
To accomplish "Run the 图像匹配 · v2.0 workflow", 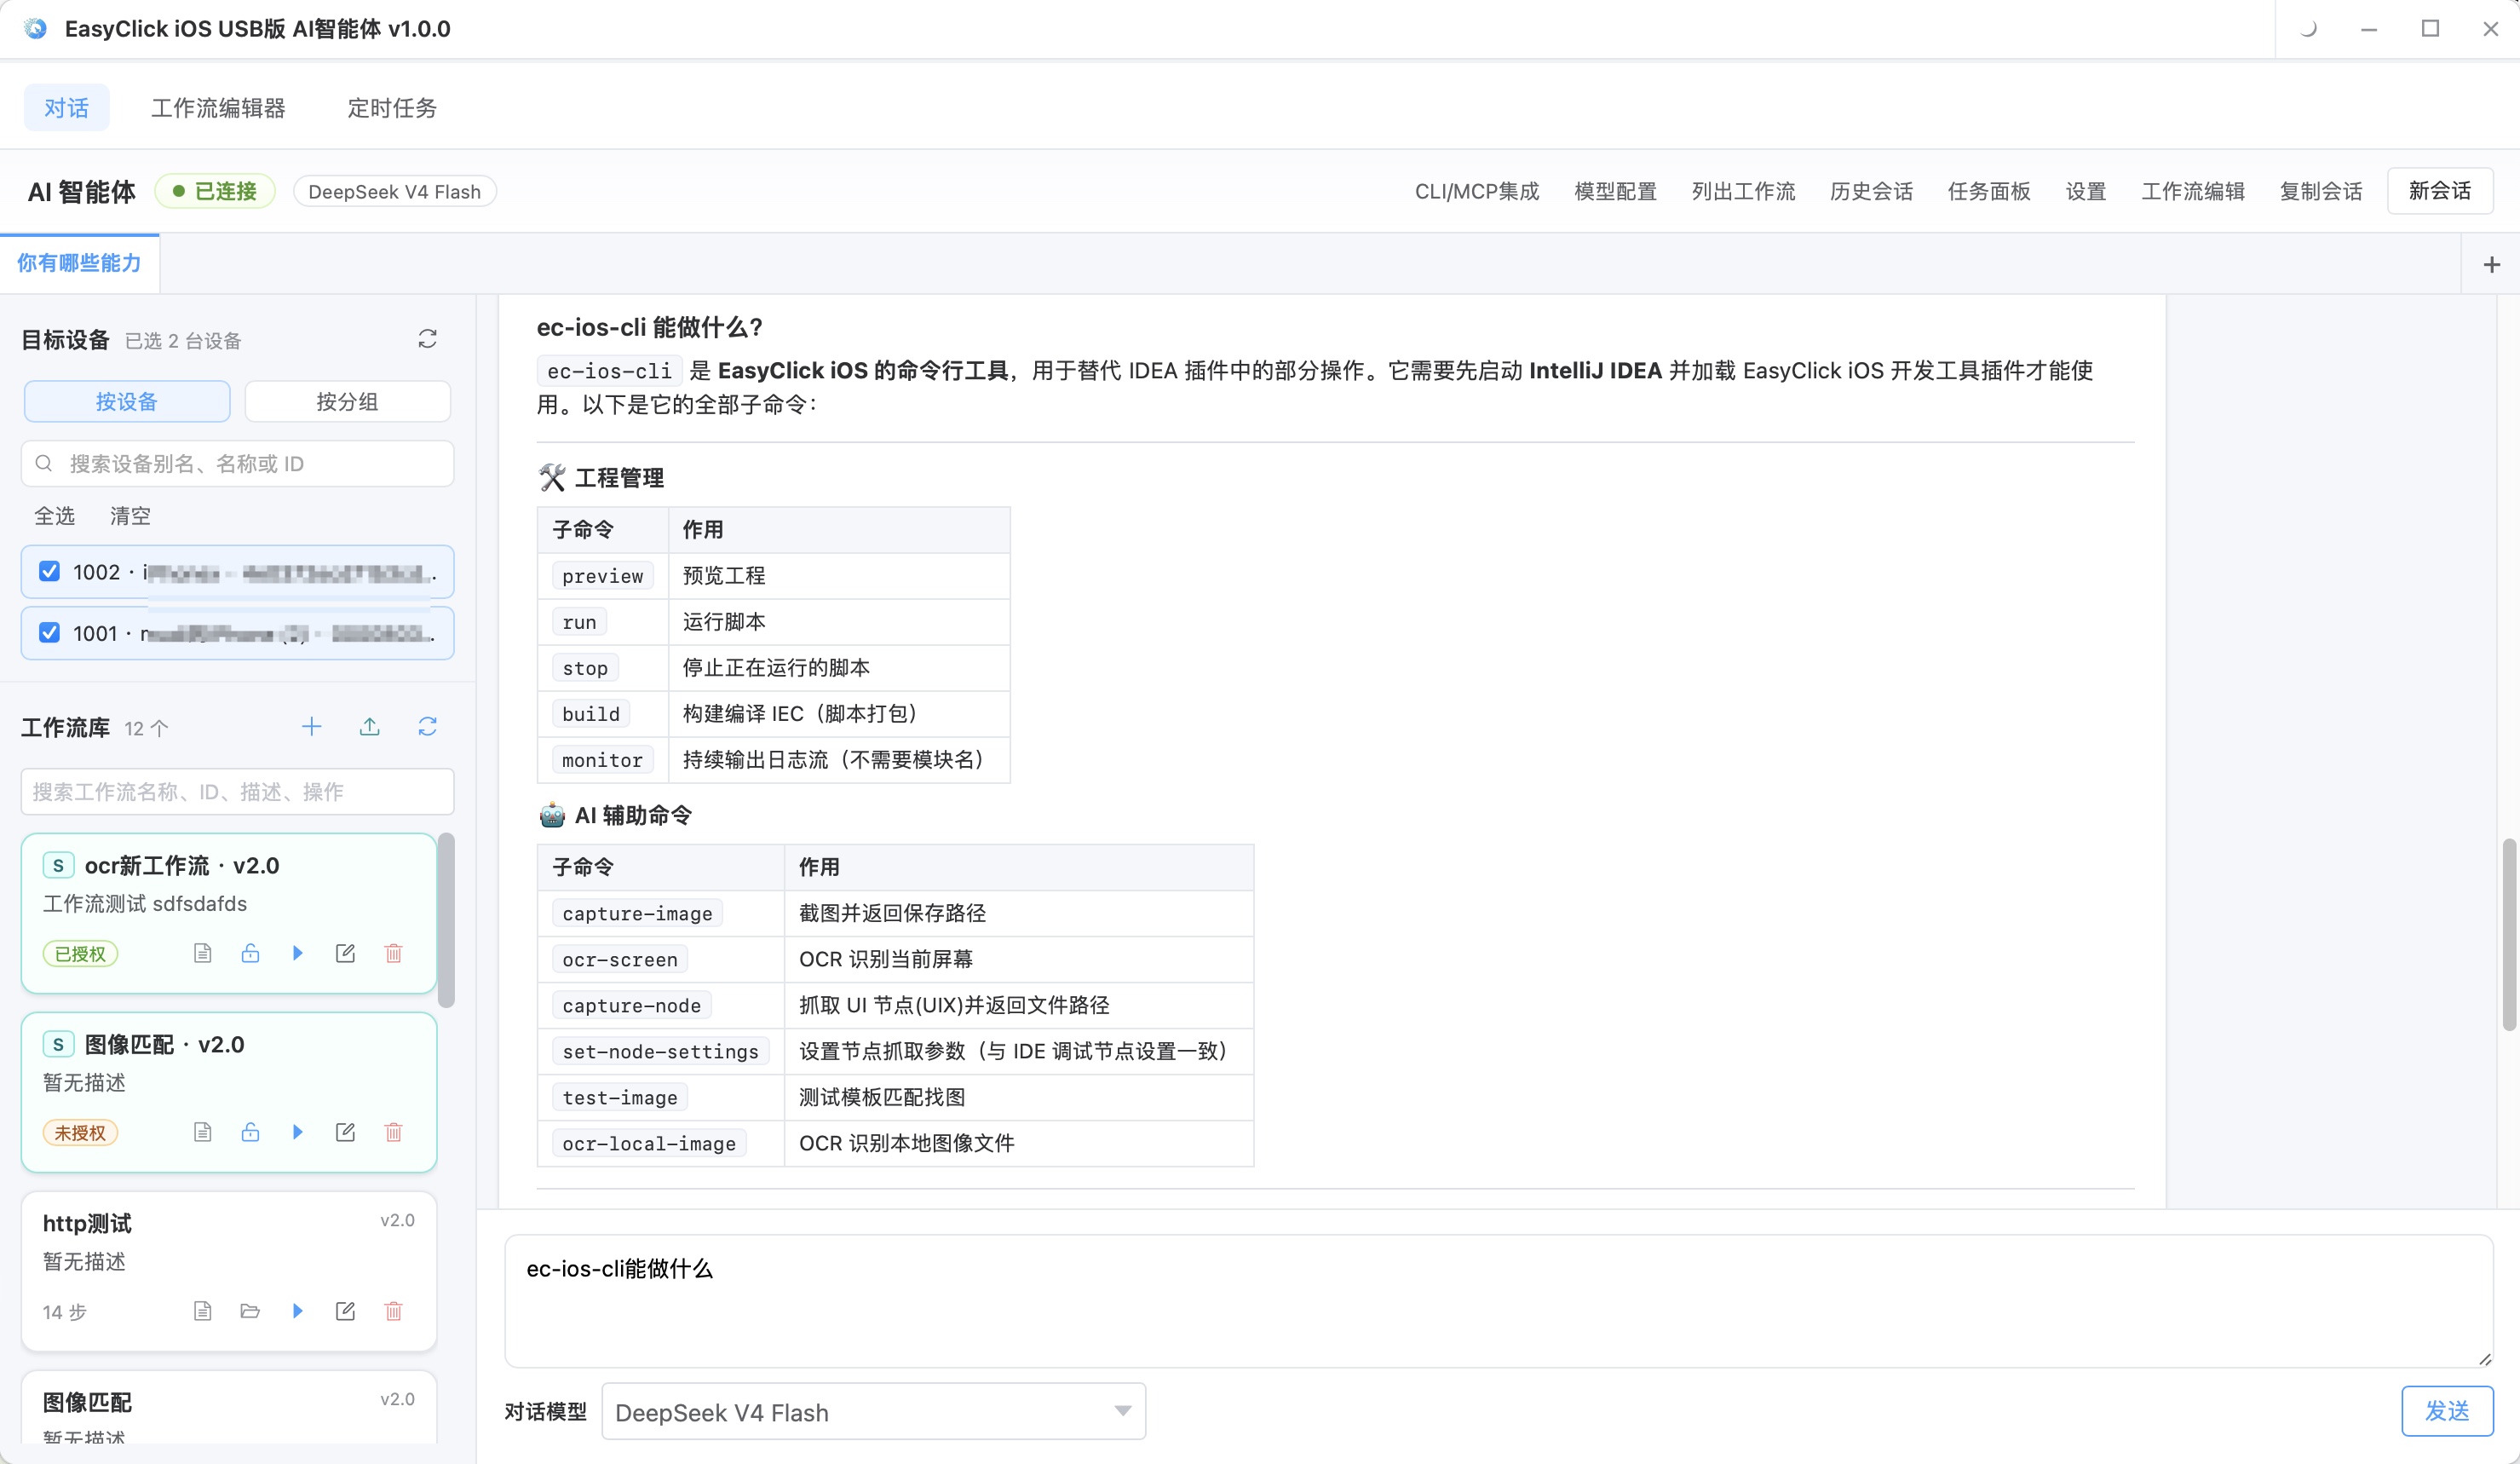I will [x=298, y=1132].
